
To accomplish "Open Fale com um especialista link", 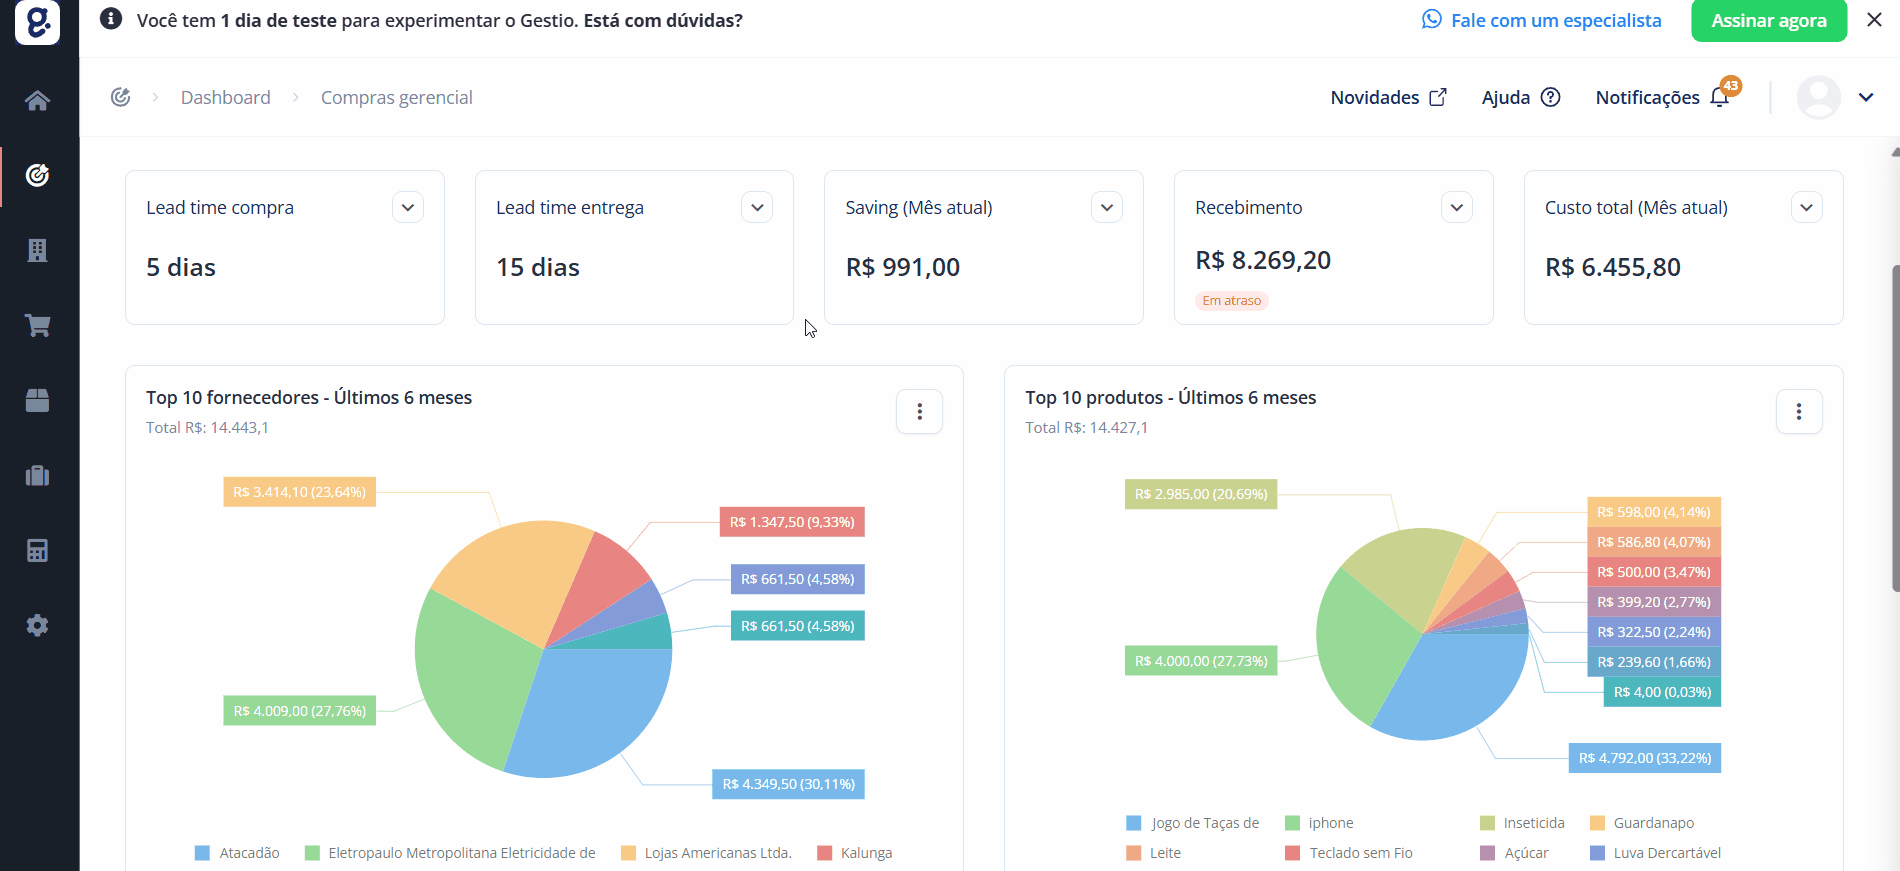I will [1541, 20].
